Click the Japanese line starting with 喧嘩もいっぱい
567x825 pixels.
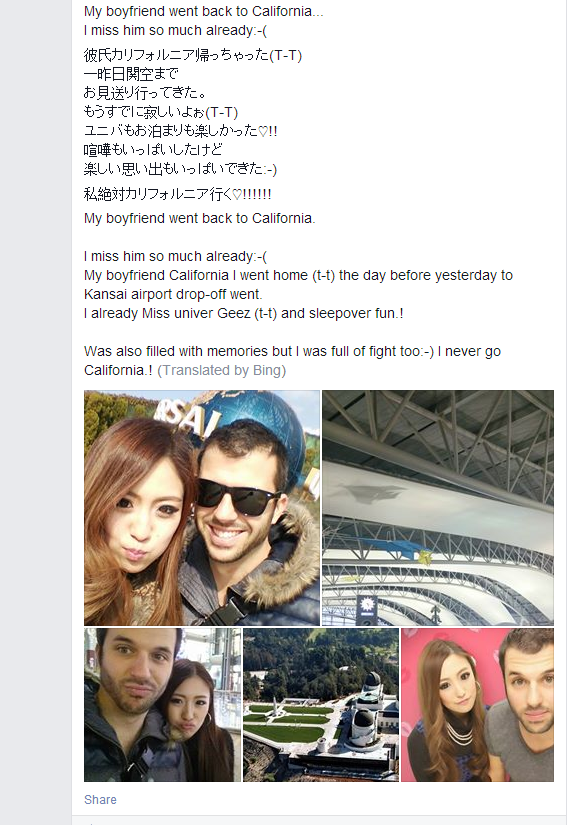point(153,150)
